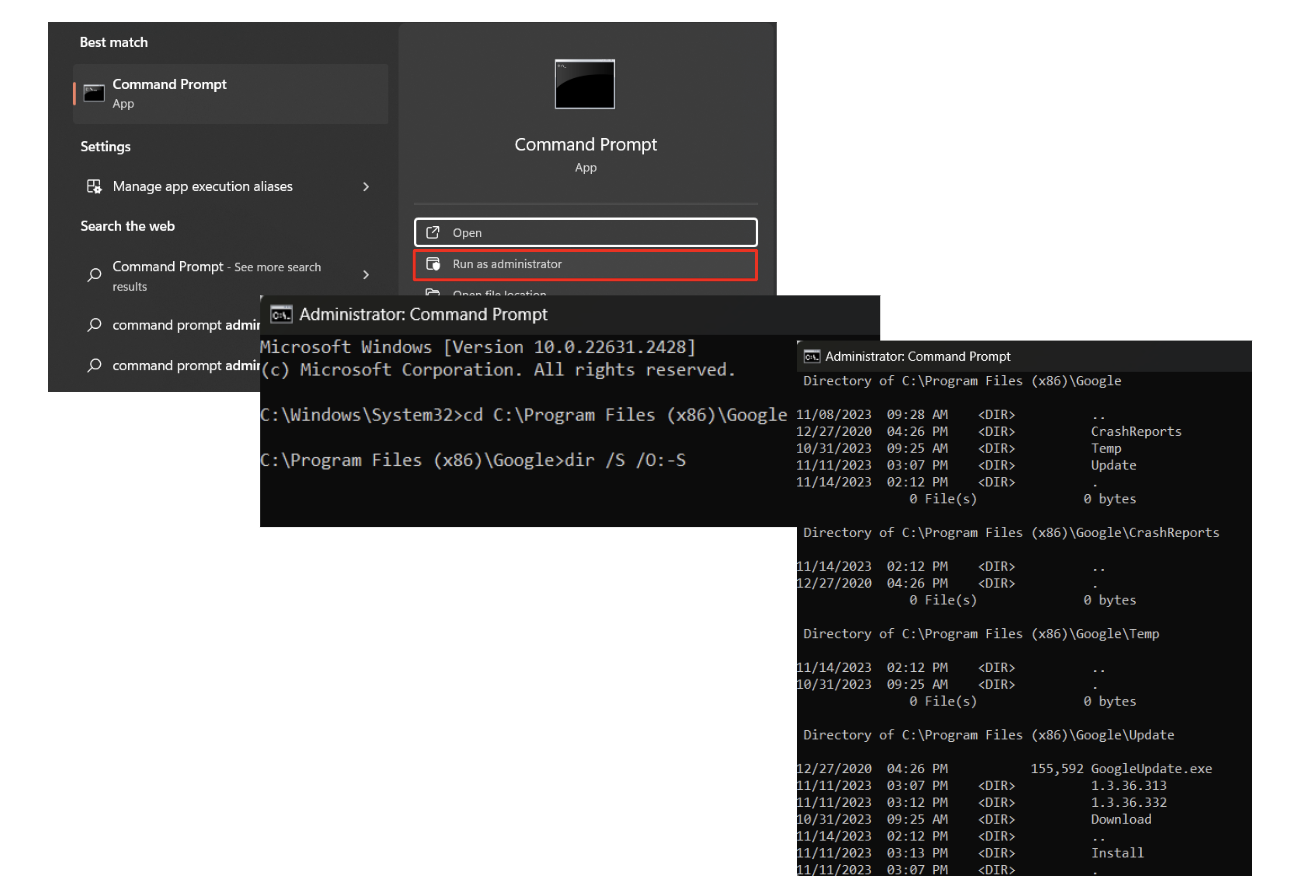Expand the chevron beside 'Command Prompt - See more search results'
Screen dimensions: 1312x894
tap(366, 275)
